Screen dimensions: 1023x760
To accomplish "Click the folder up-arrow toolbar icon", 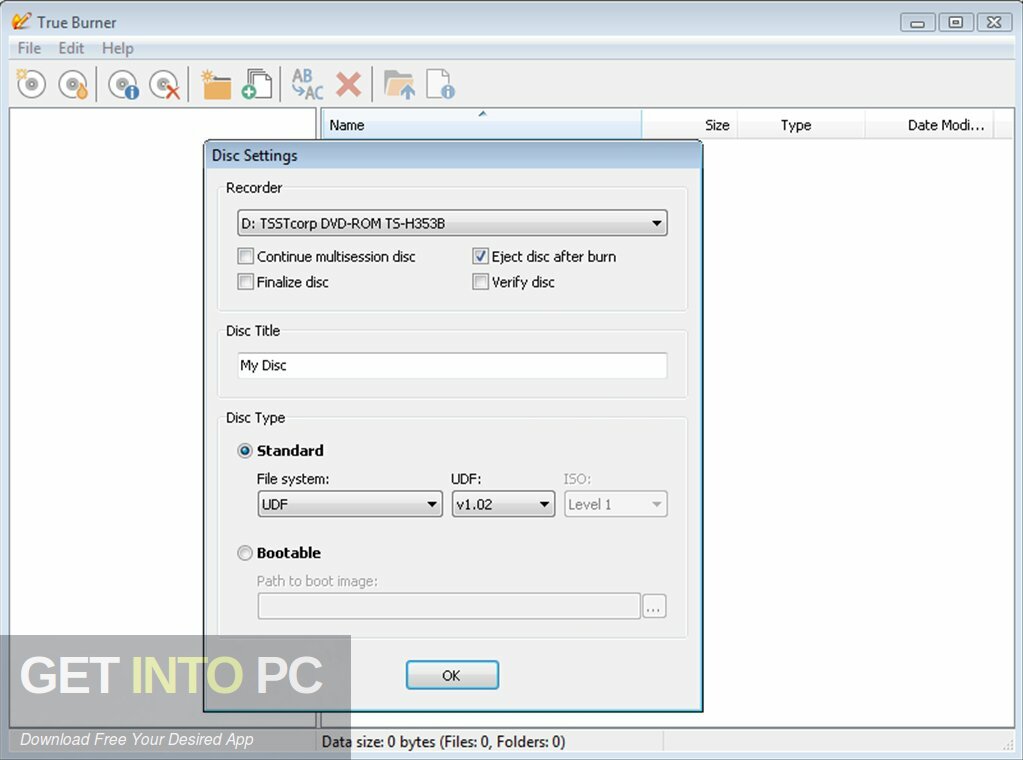I will pyautogui.click(x=399, y=84).
